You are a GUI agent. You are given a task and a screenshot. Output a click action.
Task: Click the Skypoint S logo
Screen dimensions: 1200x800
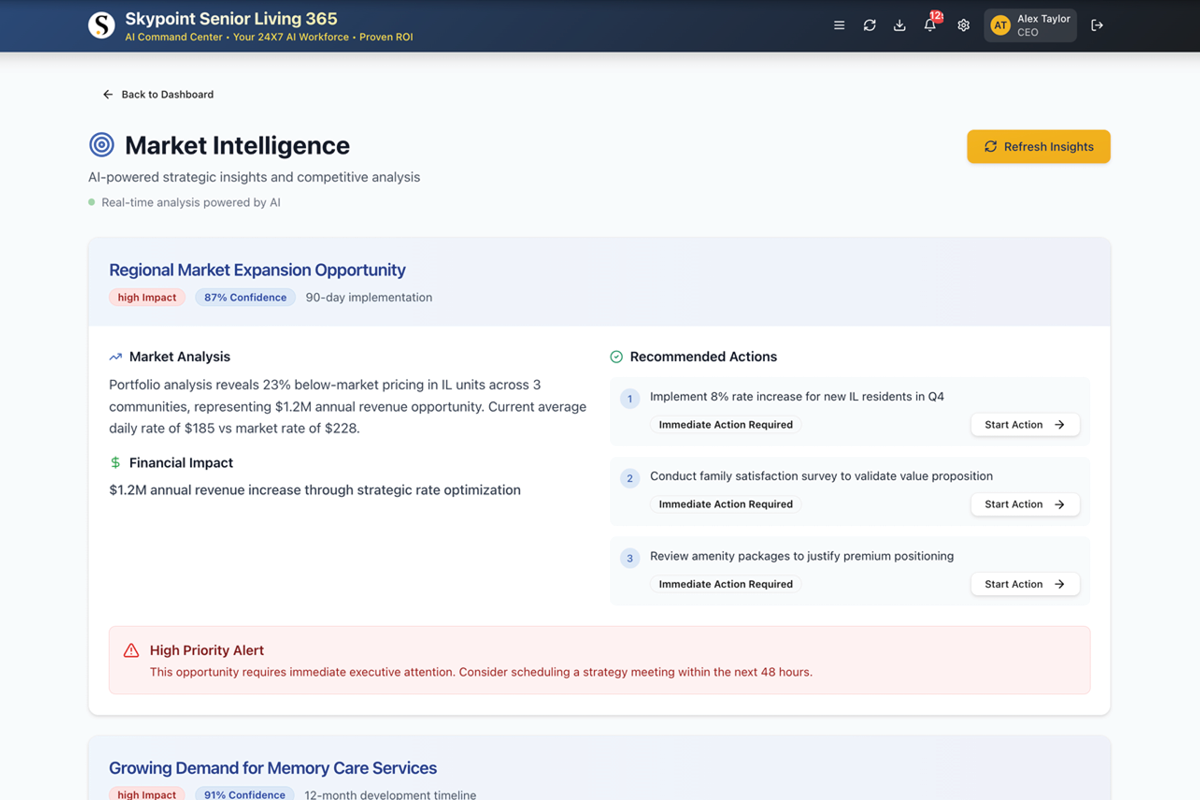click(101, 26)
